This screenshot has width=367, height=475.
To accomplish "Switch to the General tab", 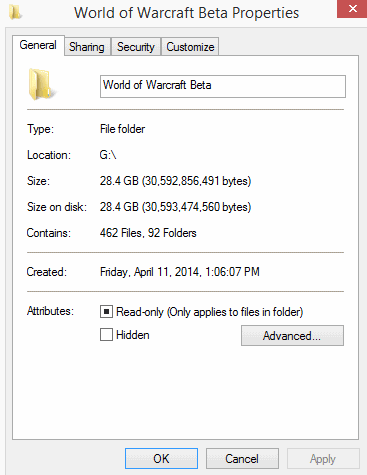I will click(x=38, y=45).
